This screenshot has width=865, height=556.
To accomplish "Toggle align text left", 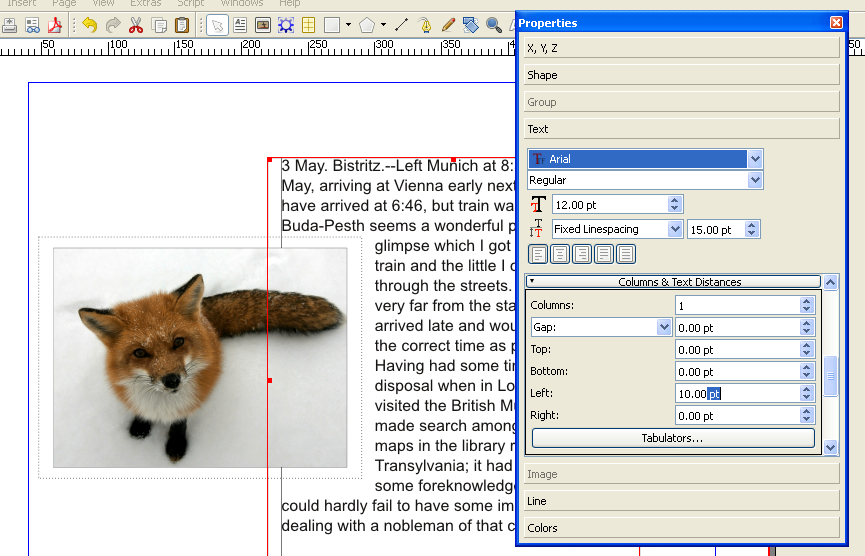I will (x=538, y=254).
